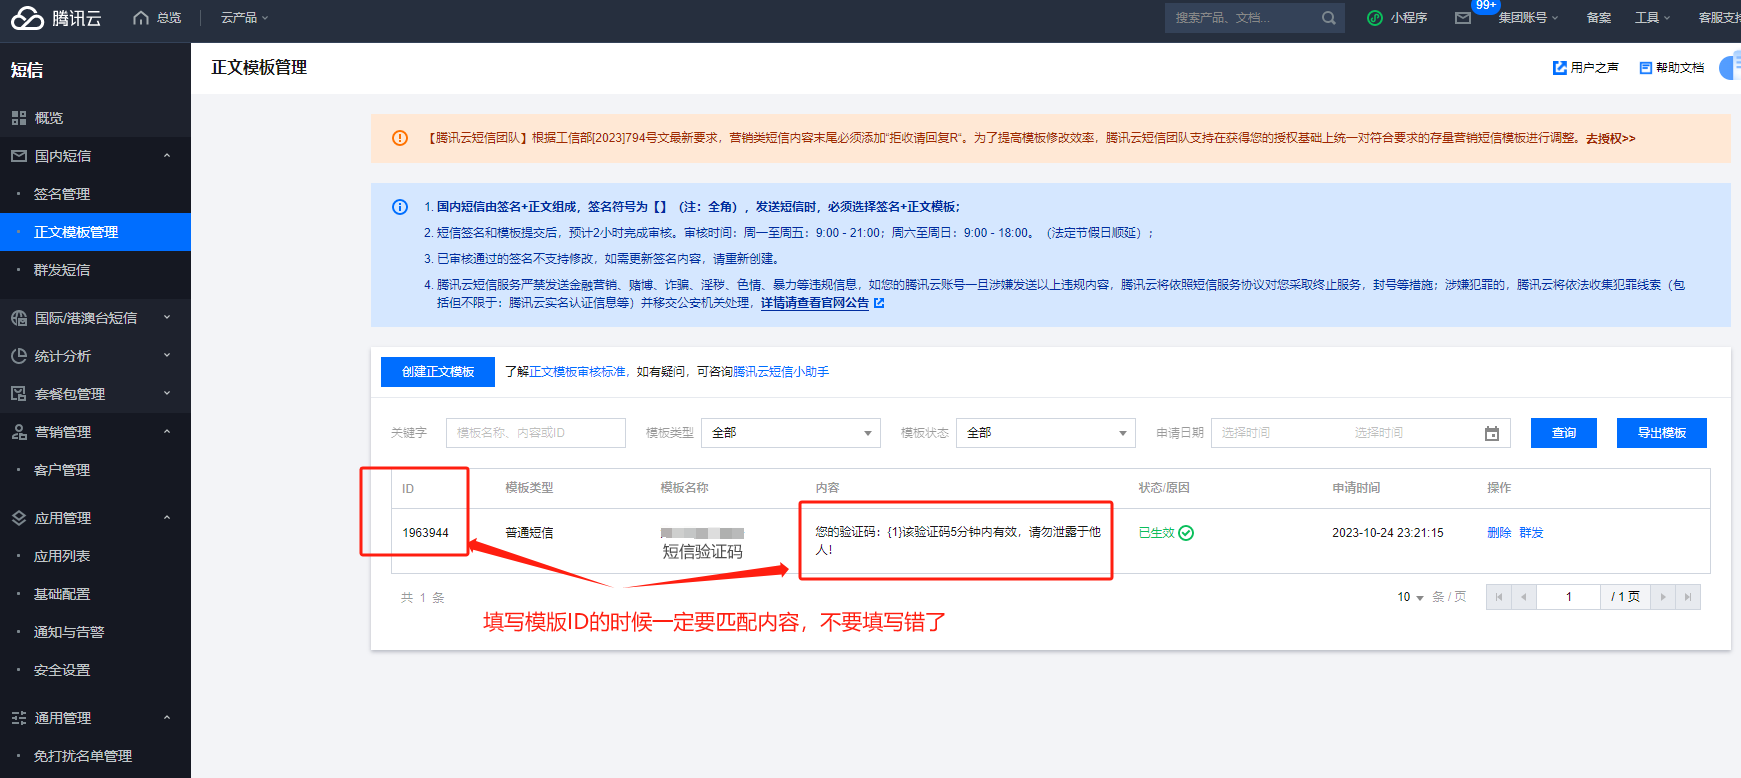Image resolution: width=1741 pixels, height=778 pixels.
Task: Select 正文模板管理 in sidebar
Action: point(95,232)
